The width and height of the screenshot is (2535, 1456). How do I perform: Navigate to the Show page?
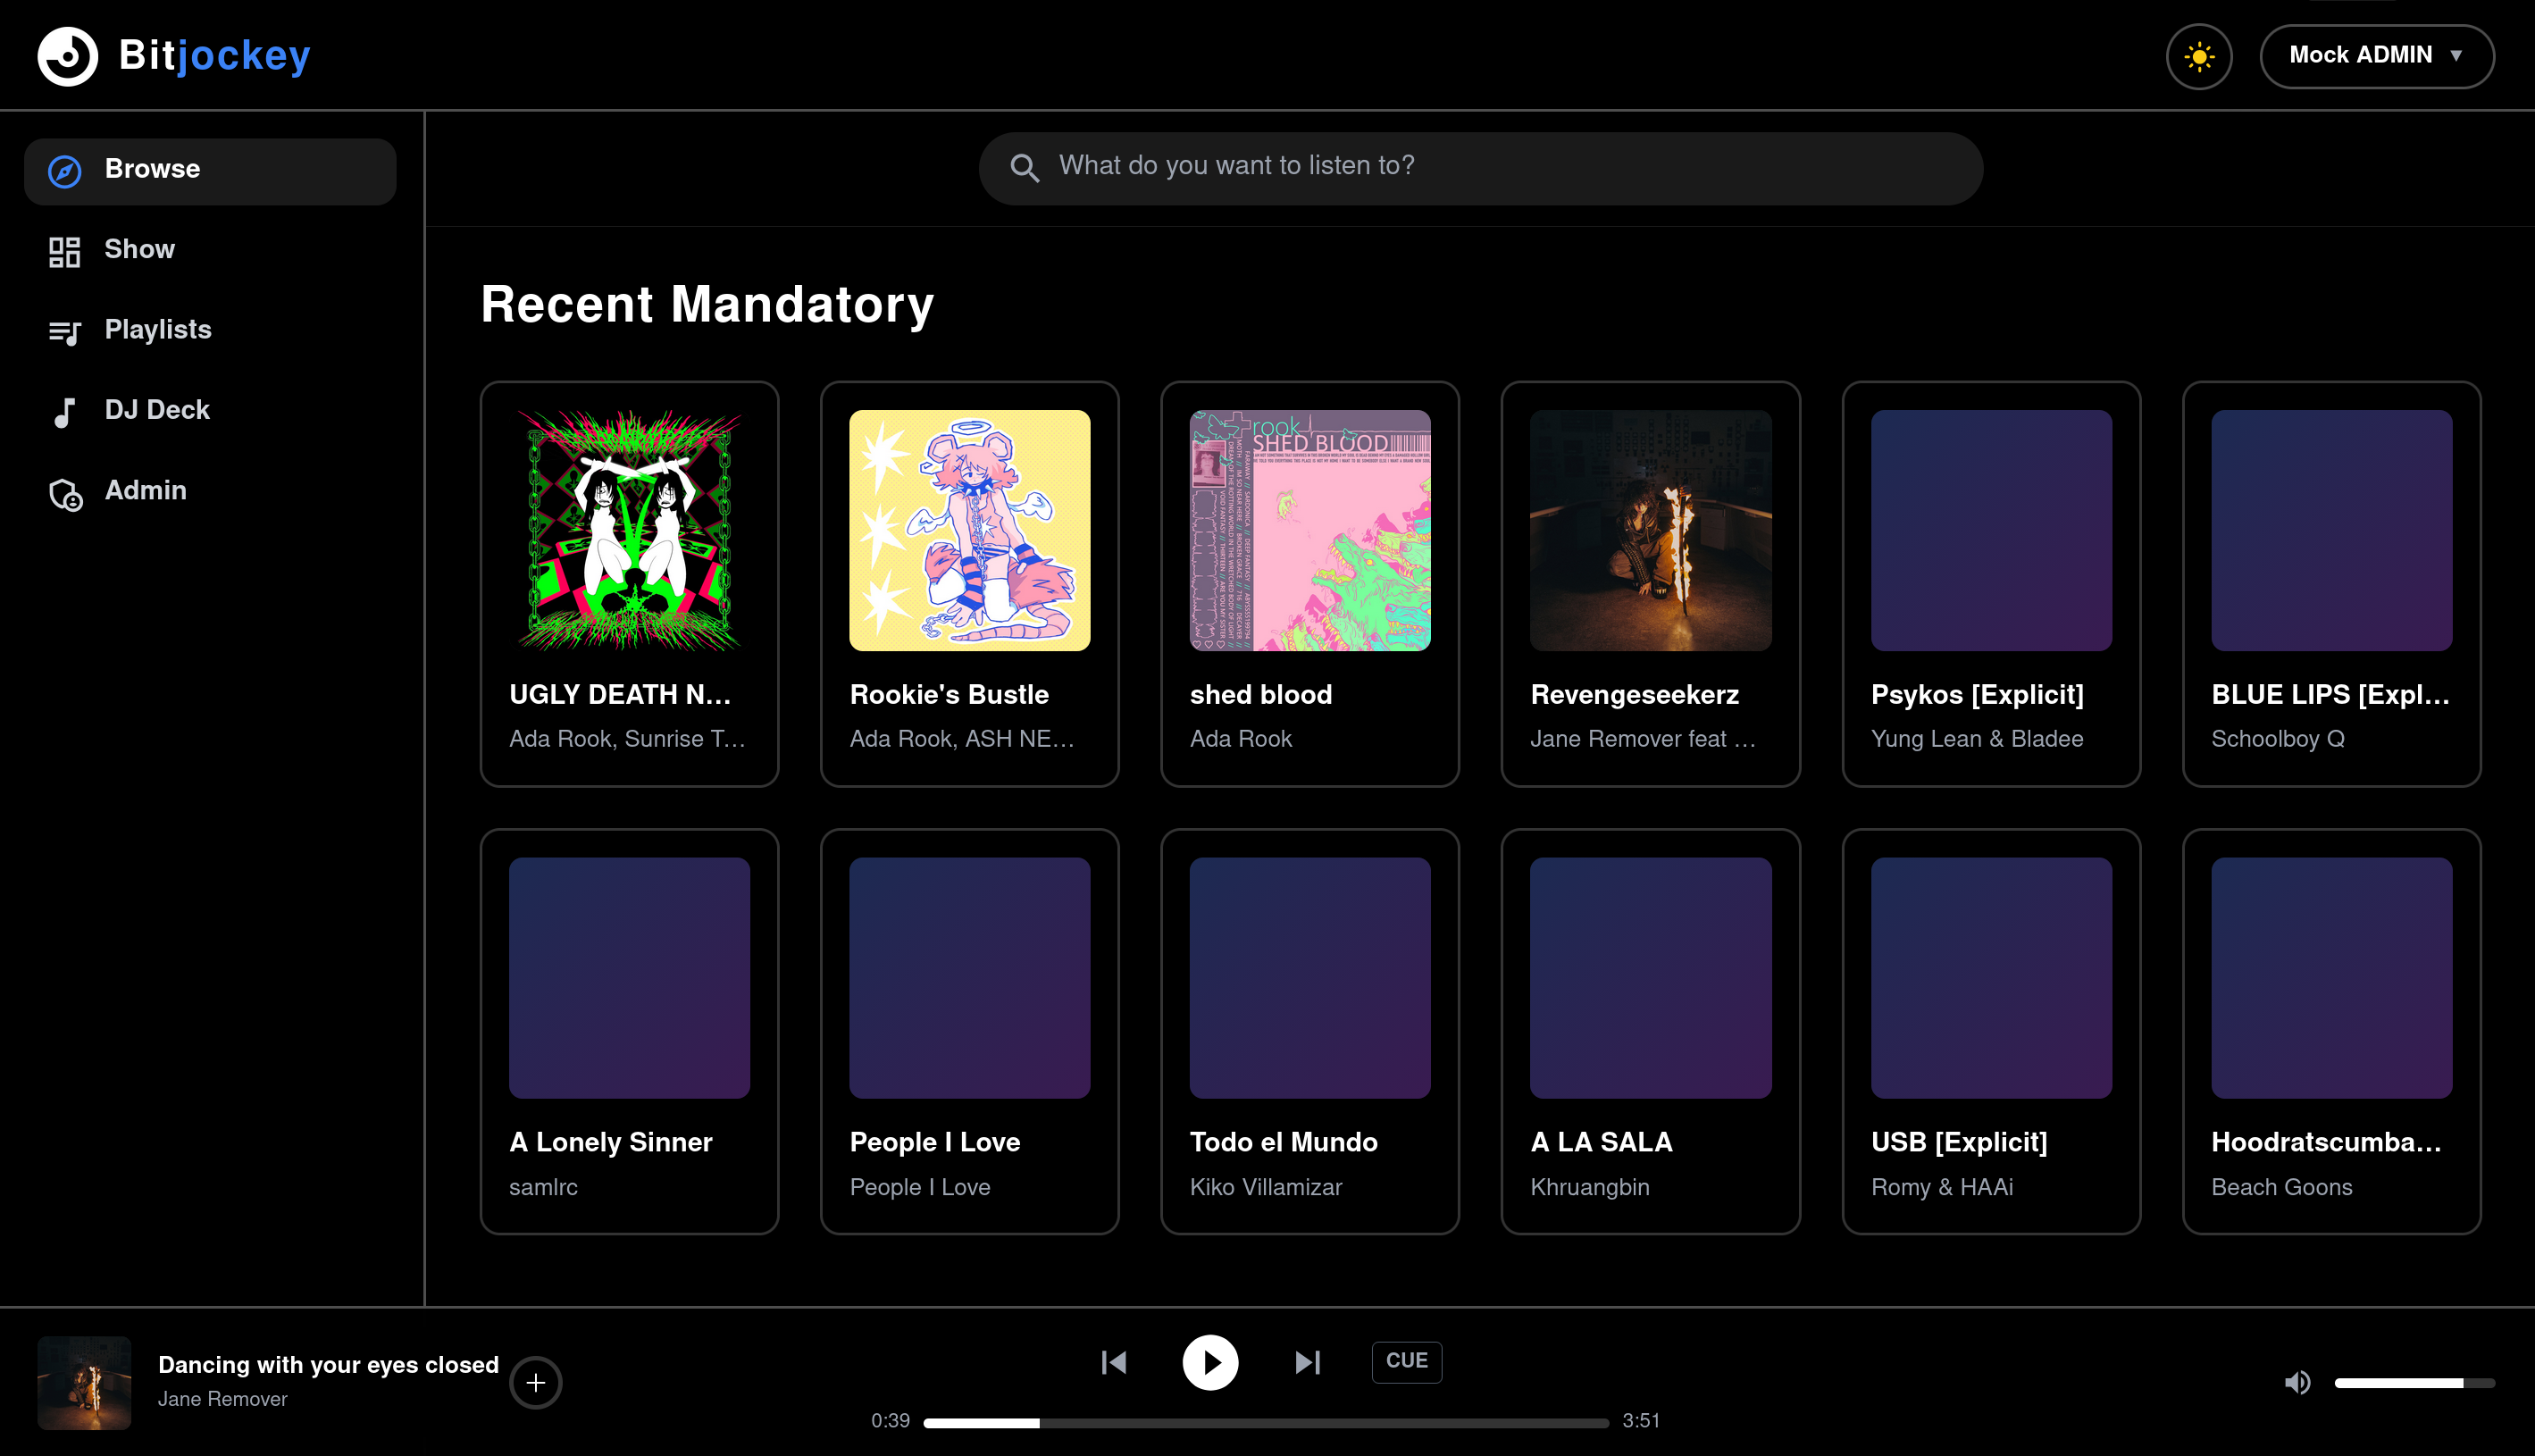pos(139,250)
